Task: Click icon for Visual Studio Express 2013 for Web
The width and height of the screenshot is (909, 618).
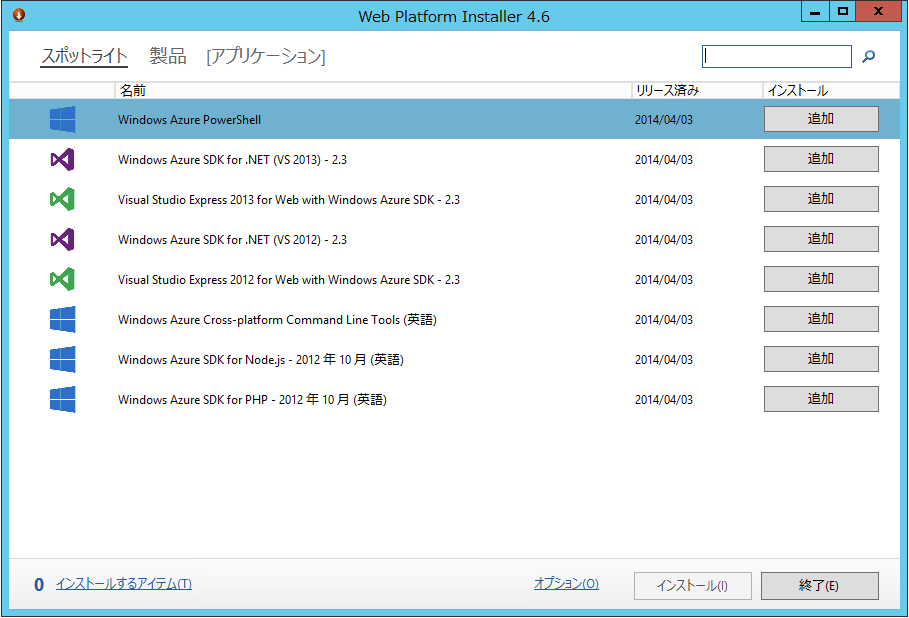Action: pos(63,199)
